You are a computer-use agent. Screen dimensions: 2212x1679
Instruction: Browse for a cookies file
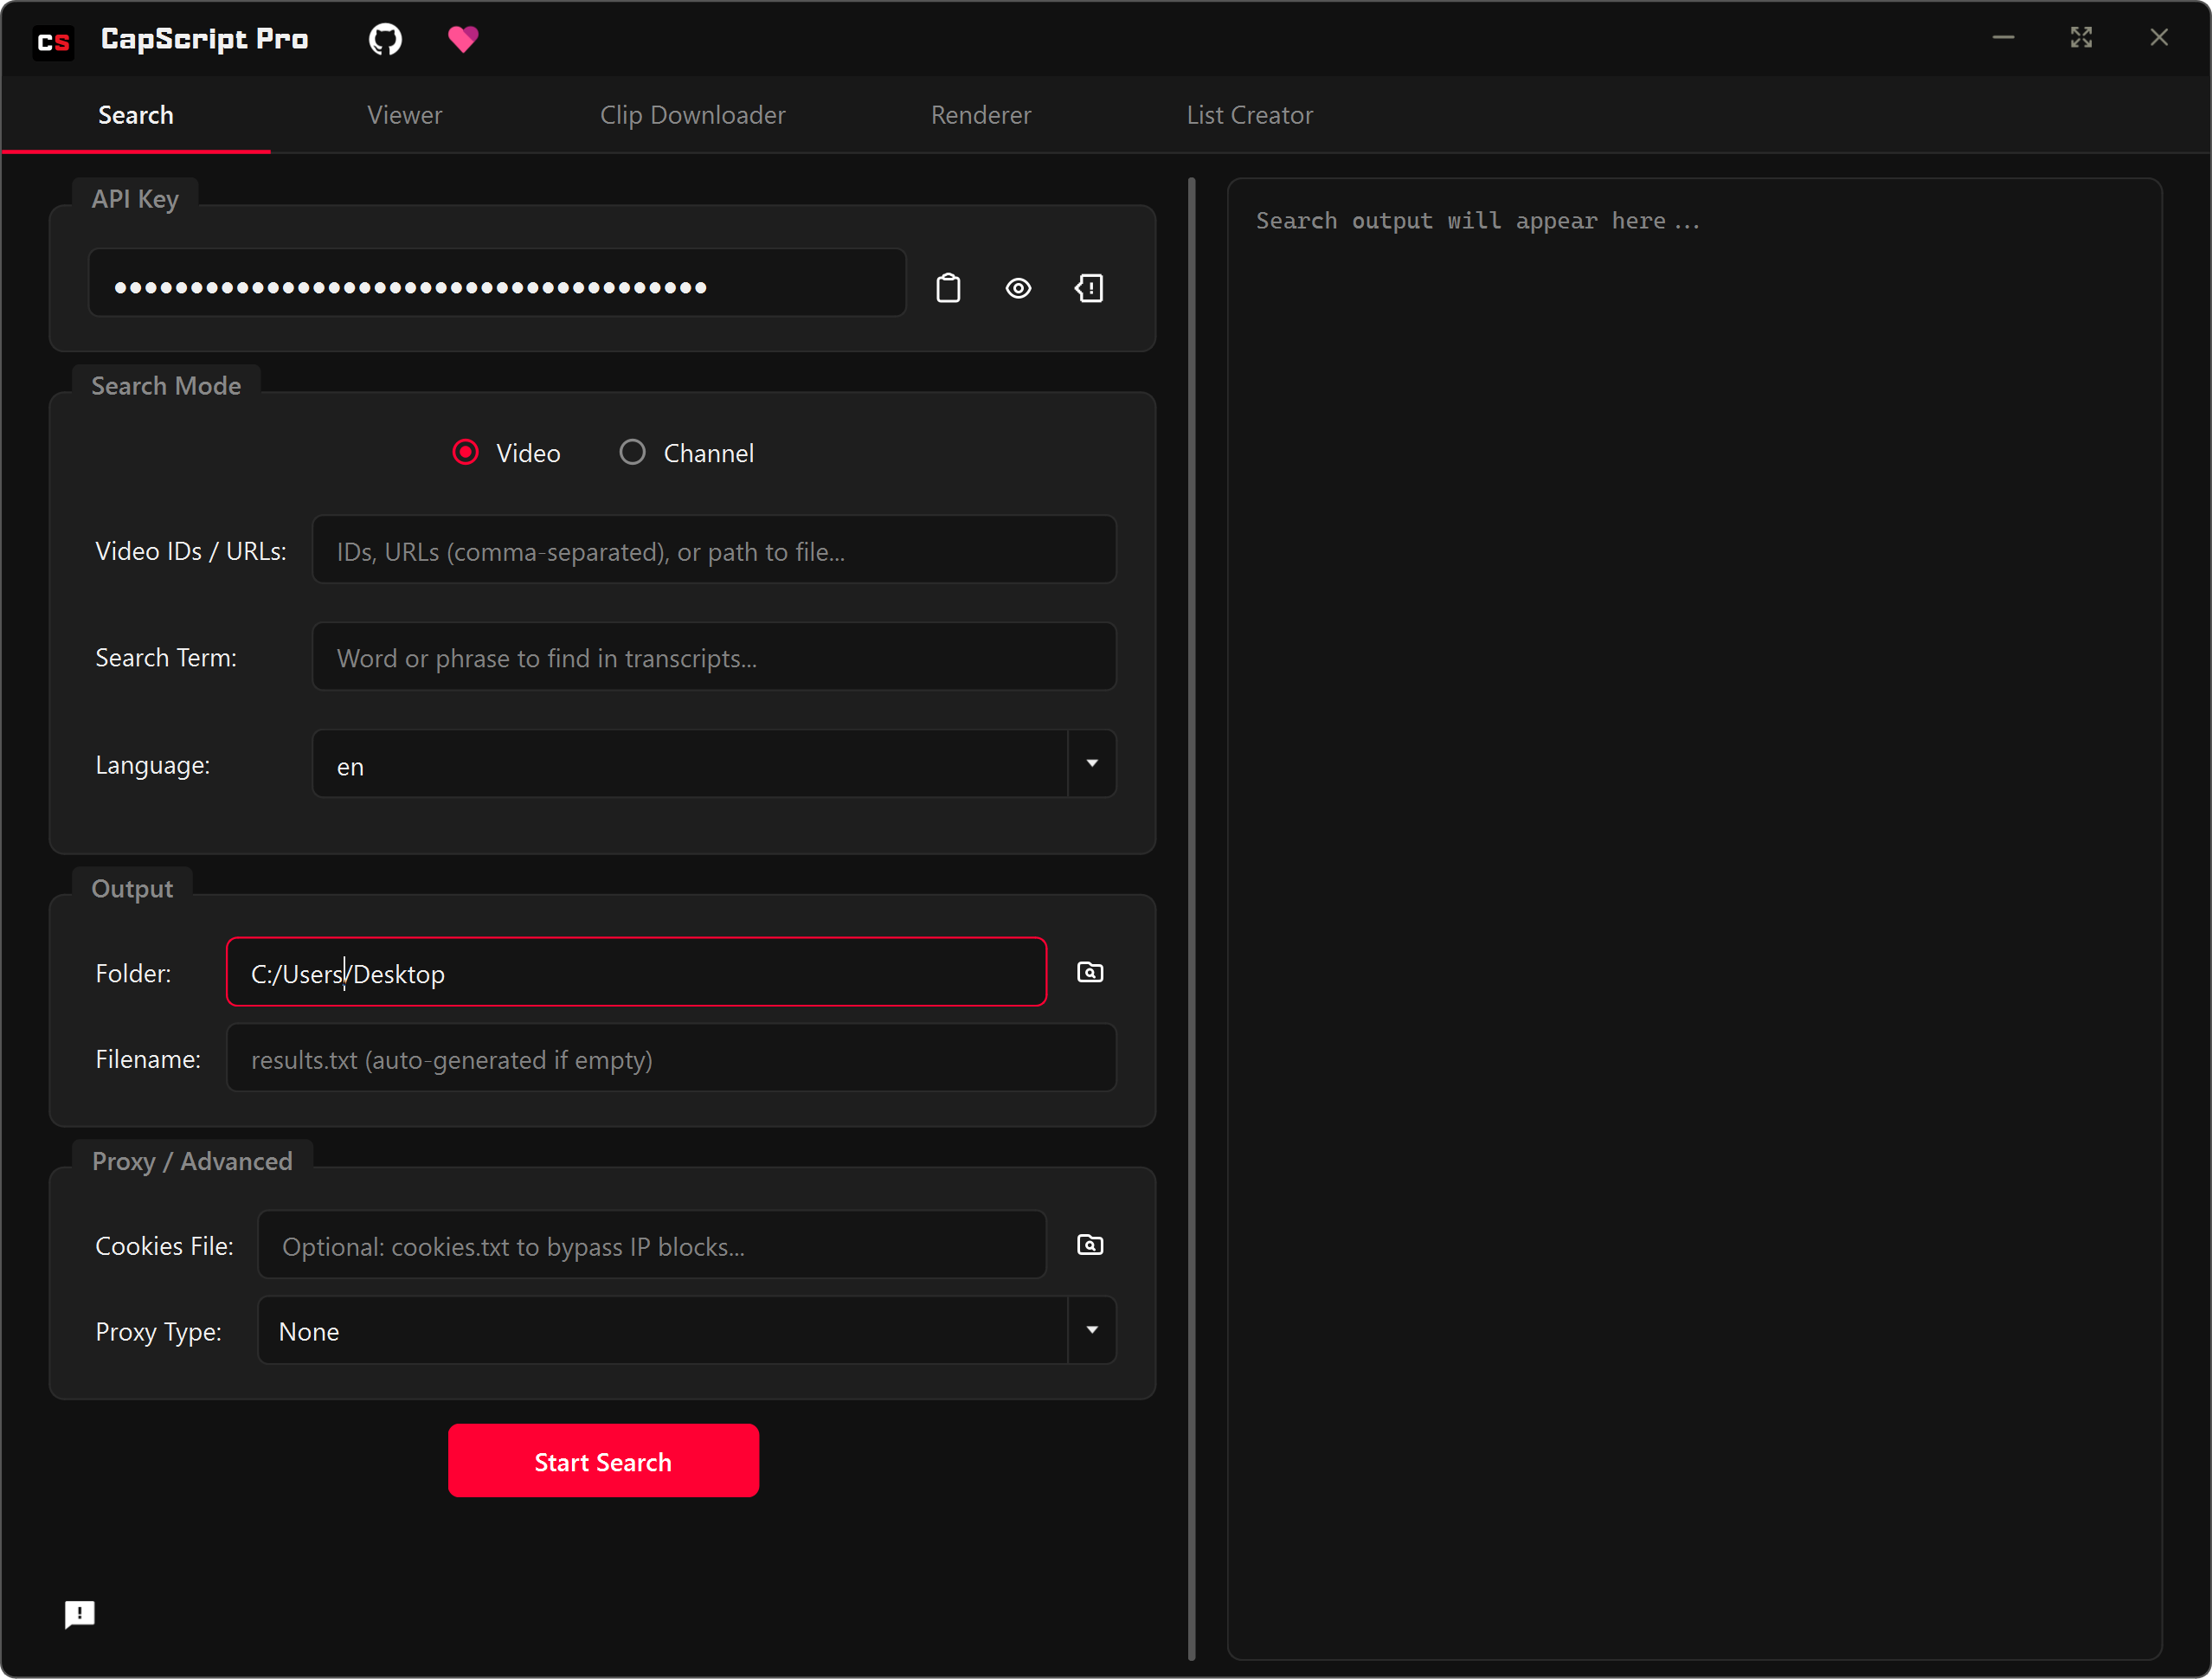click(1090, 1245)
